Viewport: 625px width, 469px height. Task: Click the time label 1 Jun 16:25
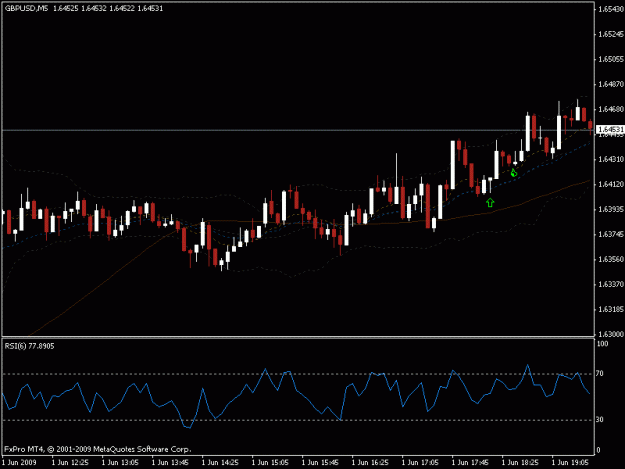pos(370,463)
